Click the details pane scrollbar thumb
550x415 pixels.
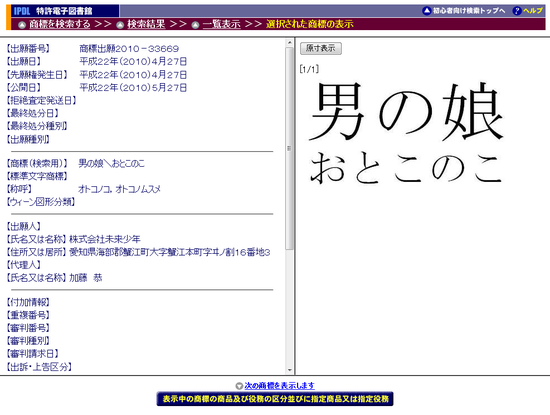click(x=289, y=148)
